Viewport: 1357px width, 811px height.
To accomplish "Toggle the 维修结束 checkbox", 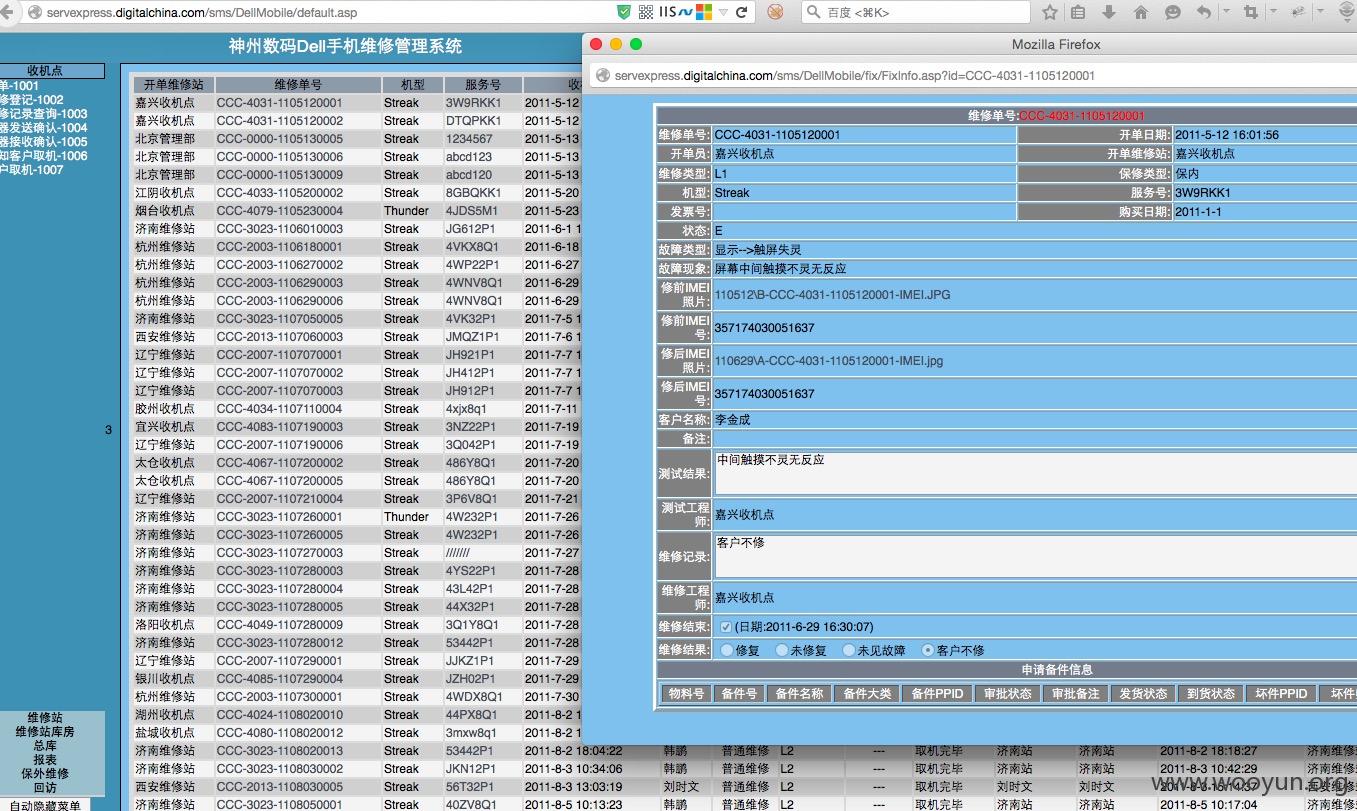I will click(726, 627).
